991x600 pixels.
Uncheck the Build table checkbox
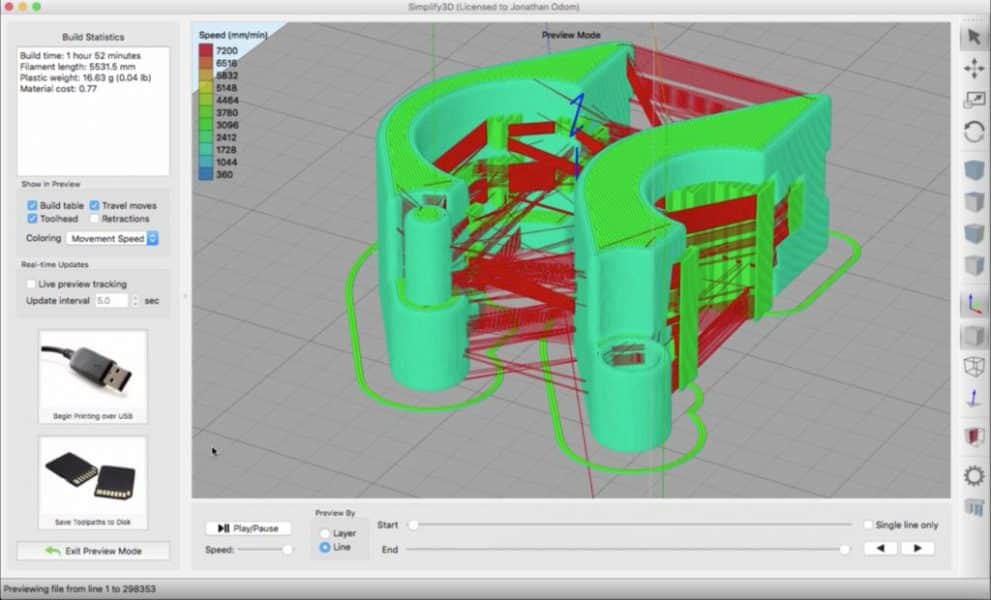tap(32, 205)
